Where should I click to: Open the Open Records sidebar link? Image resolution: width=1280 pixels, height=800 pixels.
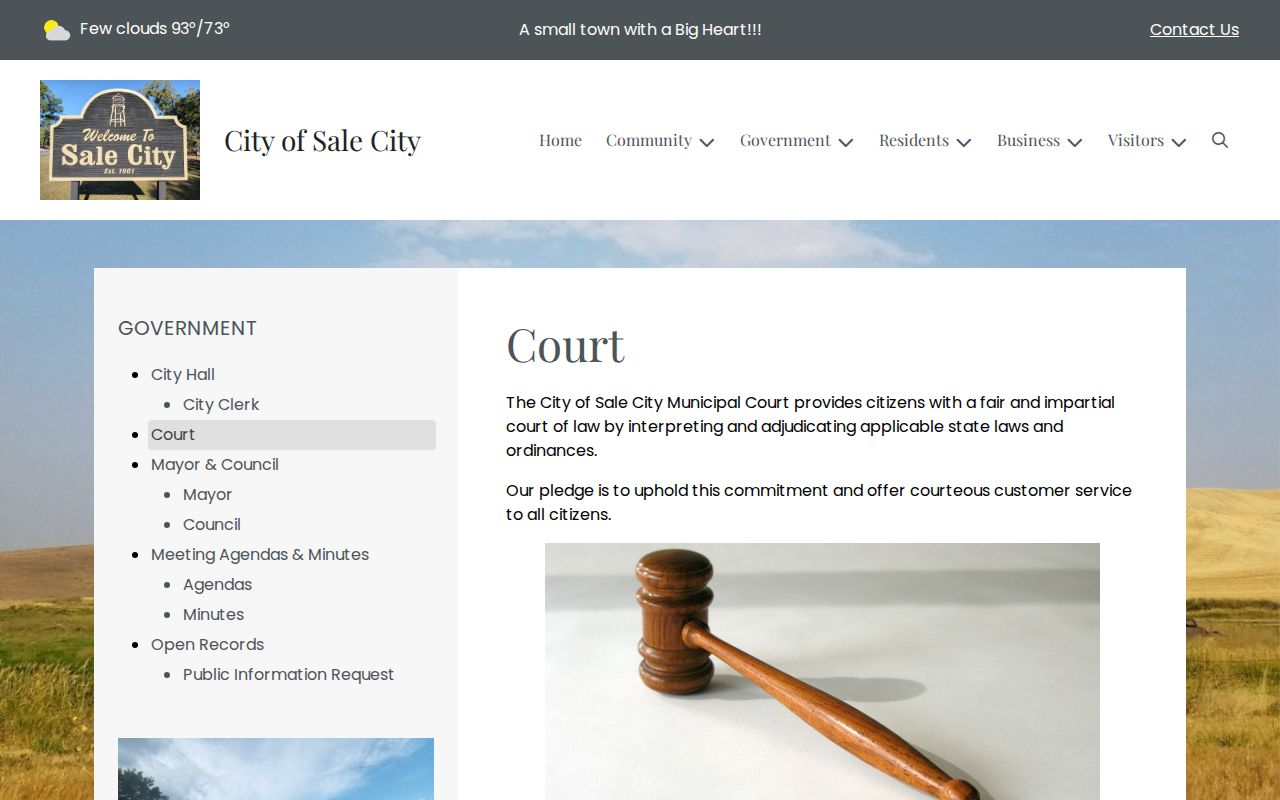(x=207, y=645)
